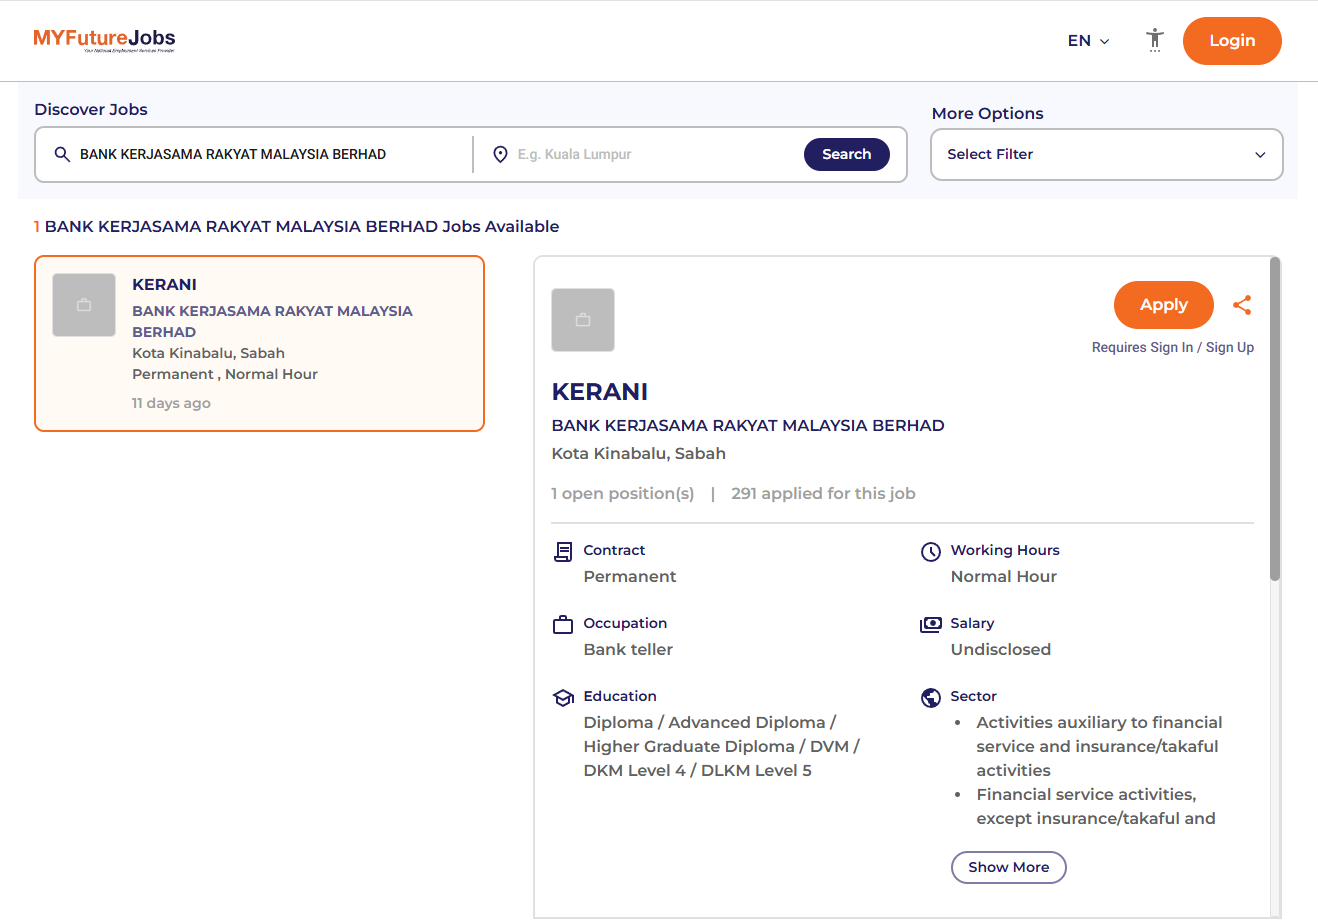Click 'Permanent , Normal Hour' in job card
1318x920 pixels.
pos(225,374)
